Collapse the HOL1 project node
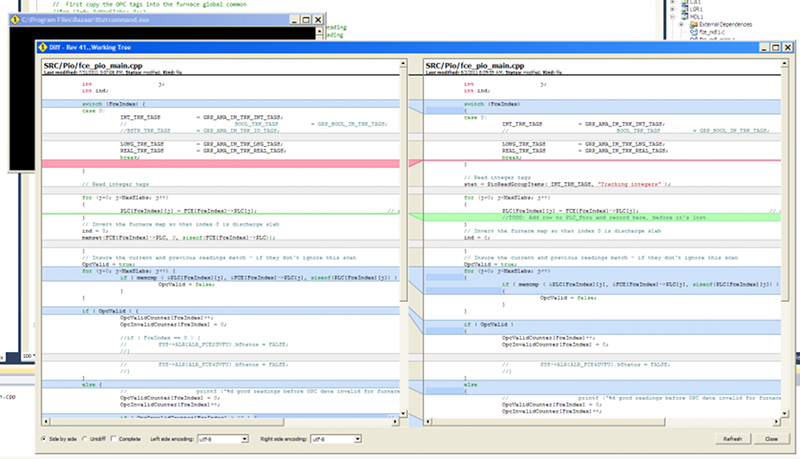This screenshot has height=459, width=800. click(673, 16)
